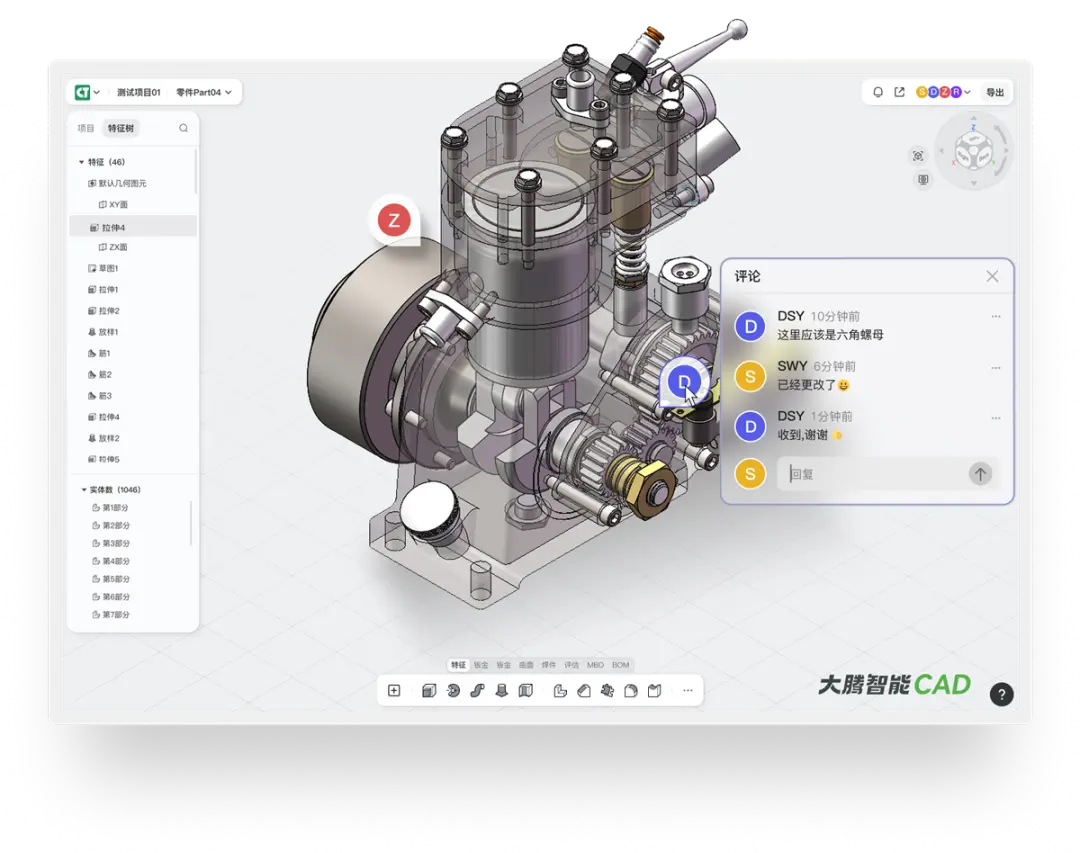Open the notifications bell
Screen dimensions: 1080x853
pos(878,92)
